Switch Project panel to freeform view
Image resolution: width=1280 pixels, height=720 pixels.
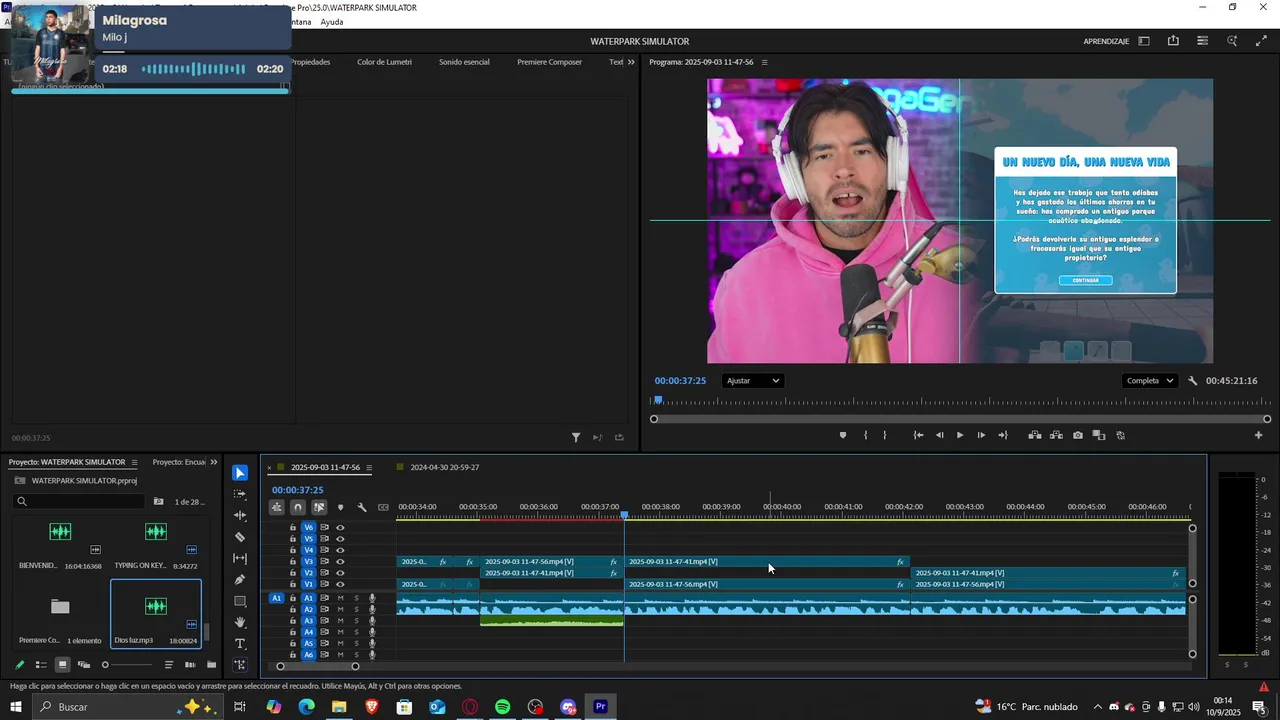pyautogui.click(x=84, y=665)
